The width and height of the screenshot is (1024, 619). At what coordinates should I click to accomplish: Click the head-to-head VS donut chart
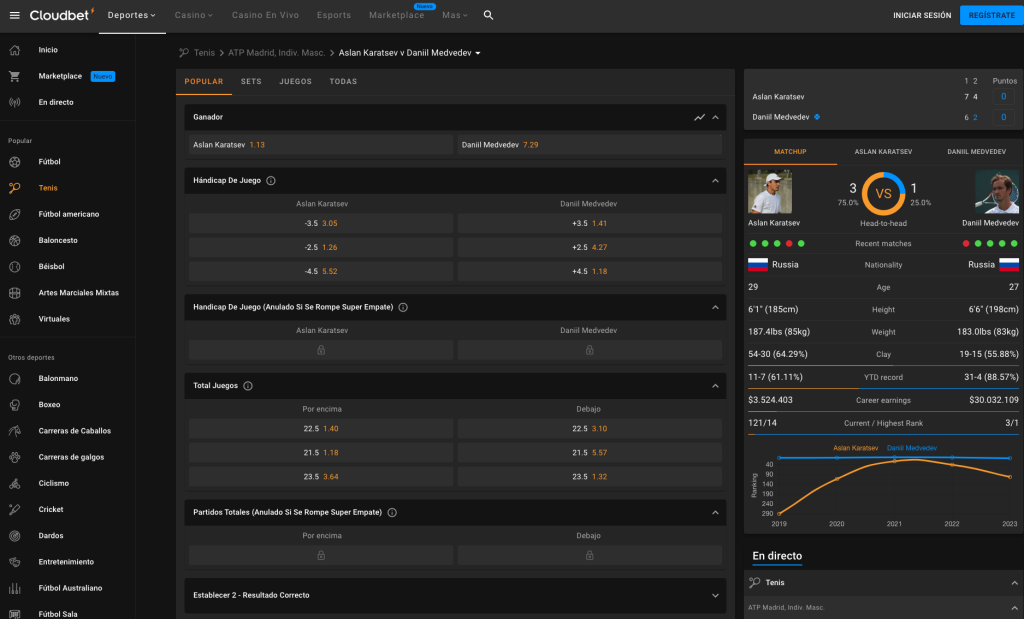[x=883, y=194]
